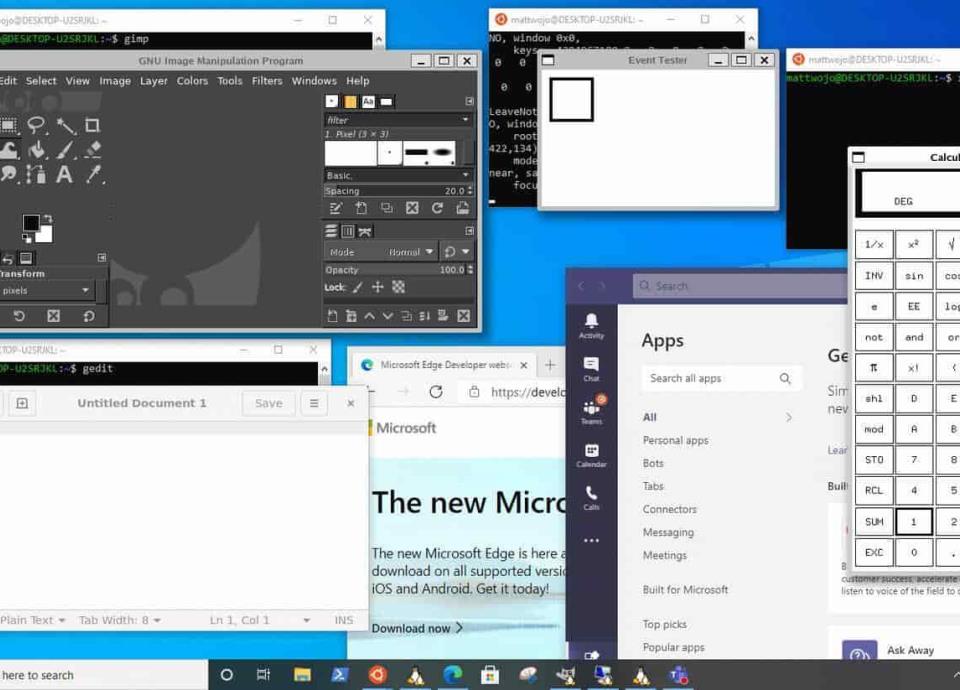Click the refresh brushes icon
Image resolution: width=960 pixels, height=690 pixels.
pyautogui.click(x=437, y=208)
